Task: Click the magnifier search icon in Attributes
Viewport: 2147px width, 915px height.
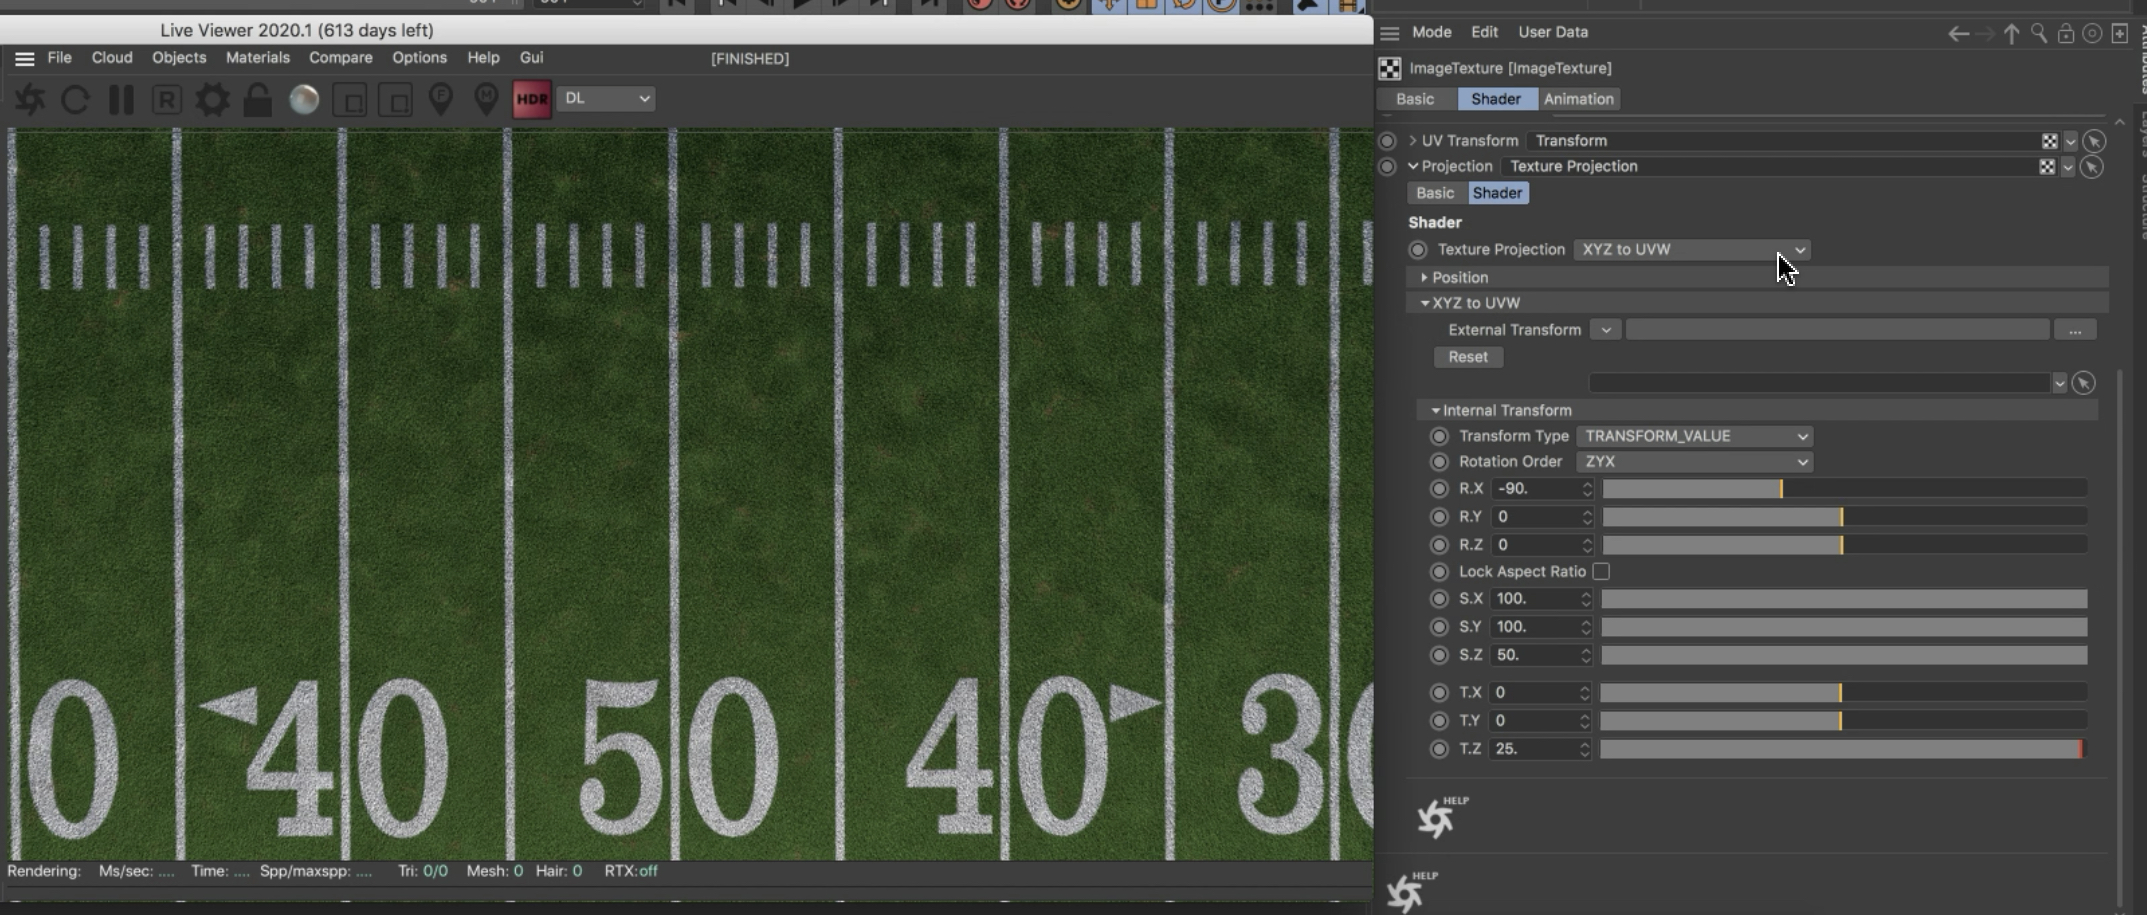Action: click(2038, 34)
